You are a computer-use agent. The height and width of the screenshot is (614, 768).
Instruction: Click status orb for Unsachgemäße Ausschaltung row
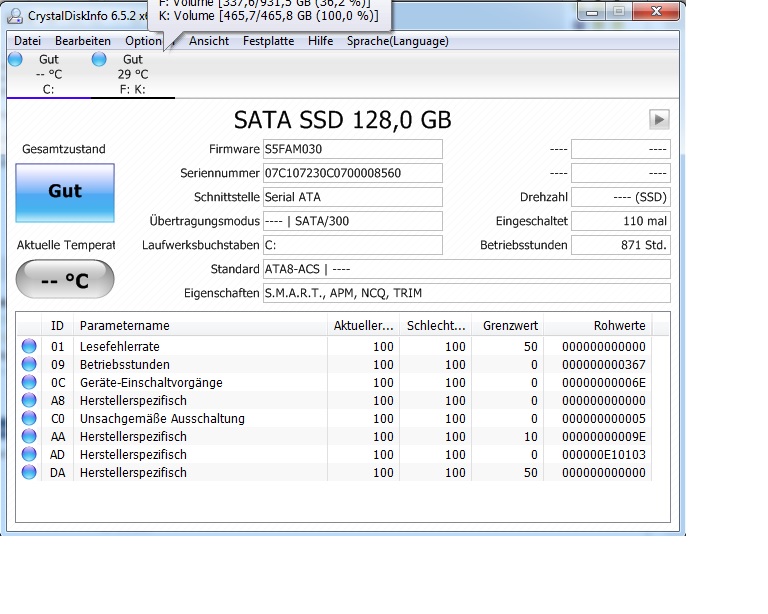[29, 418]
